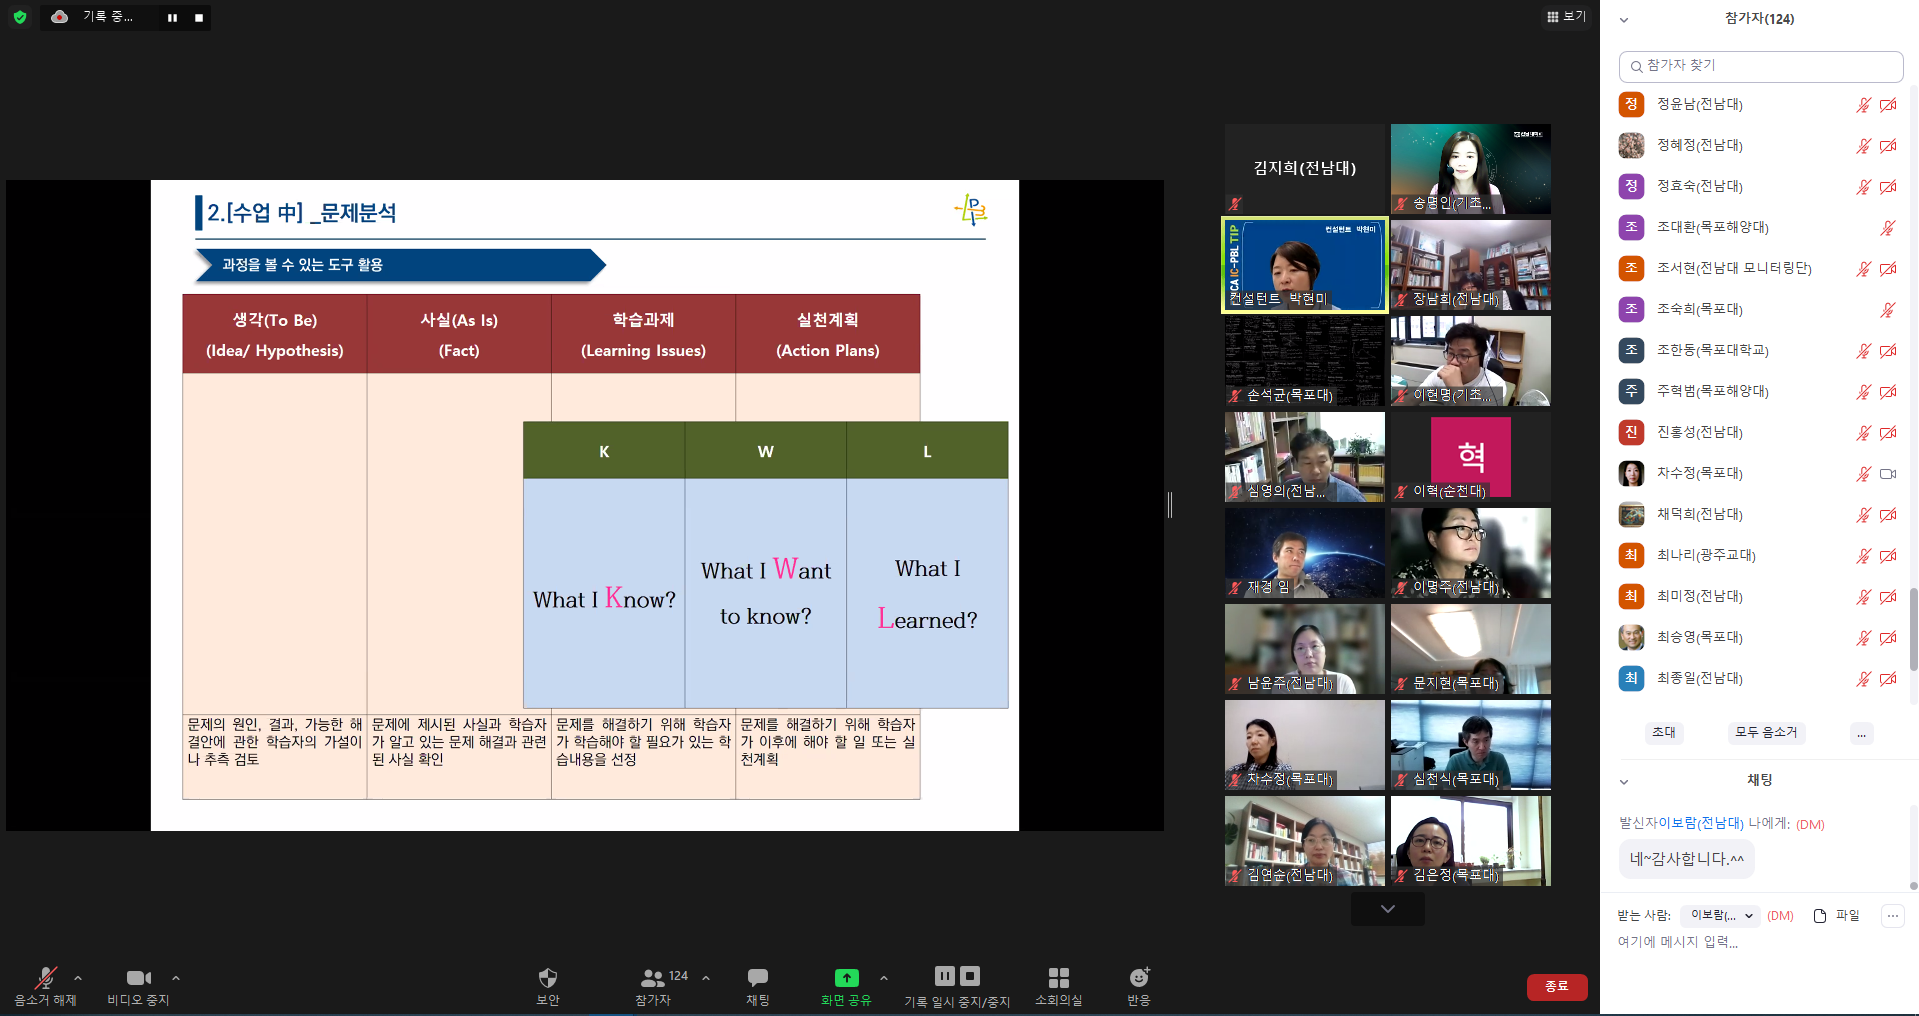Open Breakout Rooms (소회의실) icon

click(x=1058, y=978)
